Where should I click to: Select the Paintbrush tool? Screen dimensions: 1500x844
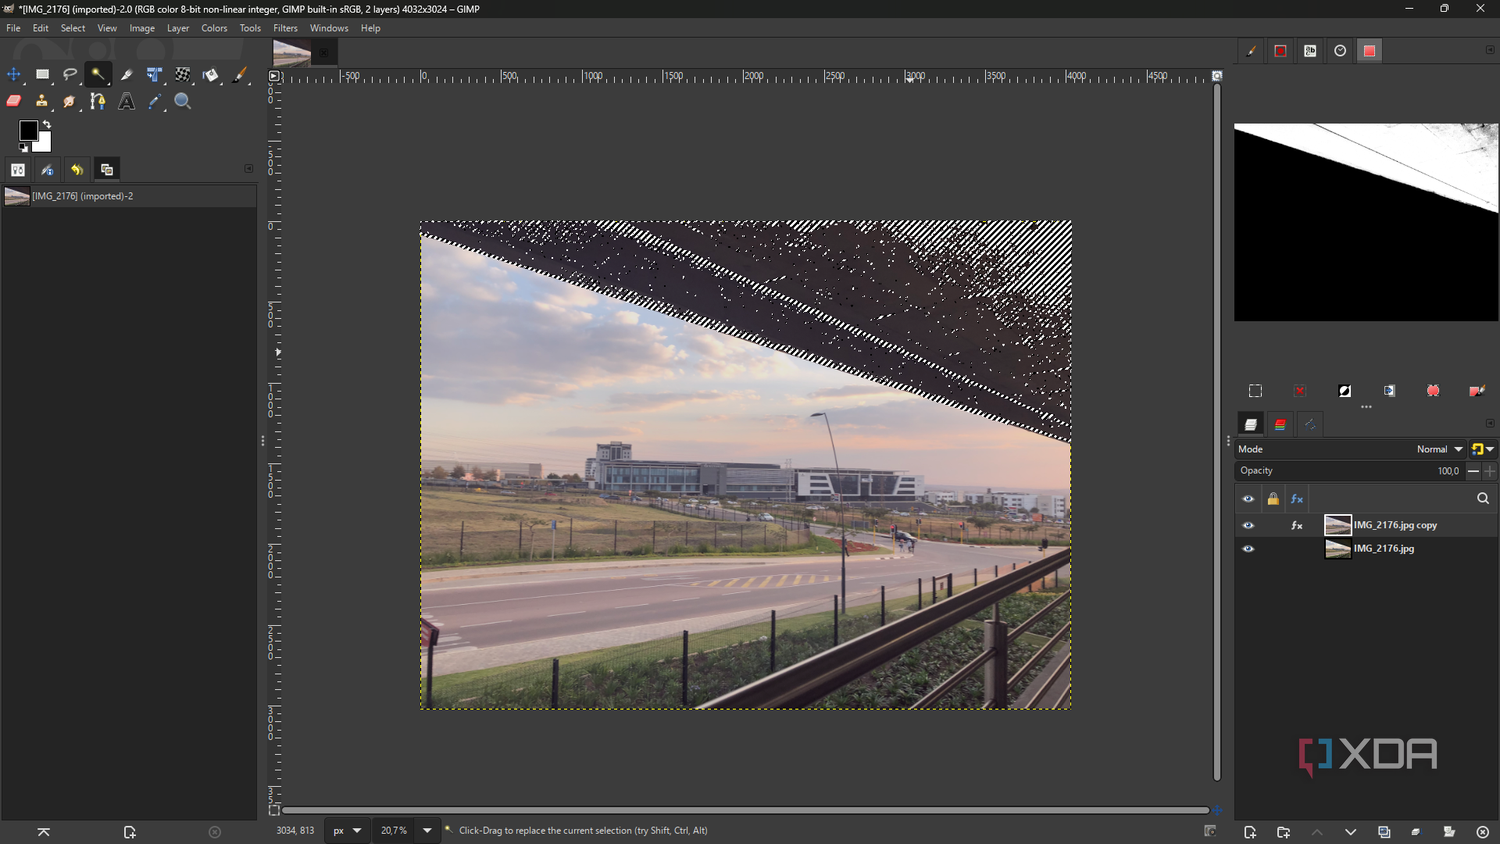tap(239, 74)
